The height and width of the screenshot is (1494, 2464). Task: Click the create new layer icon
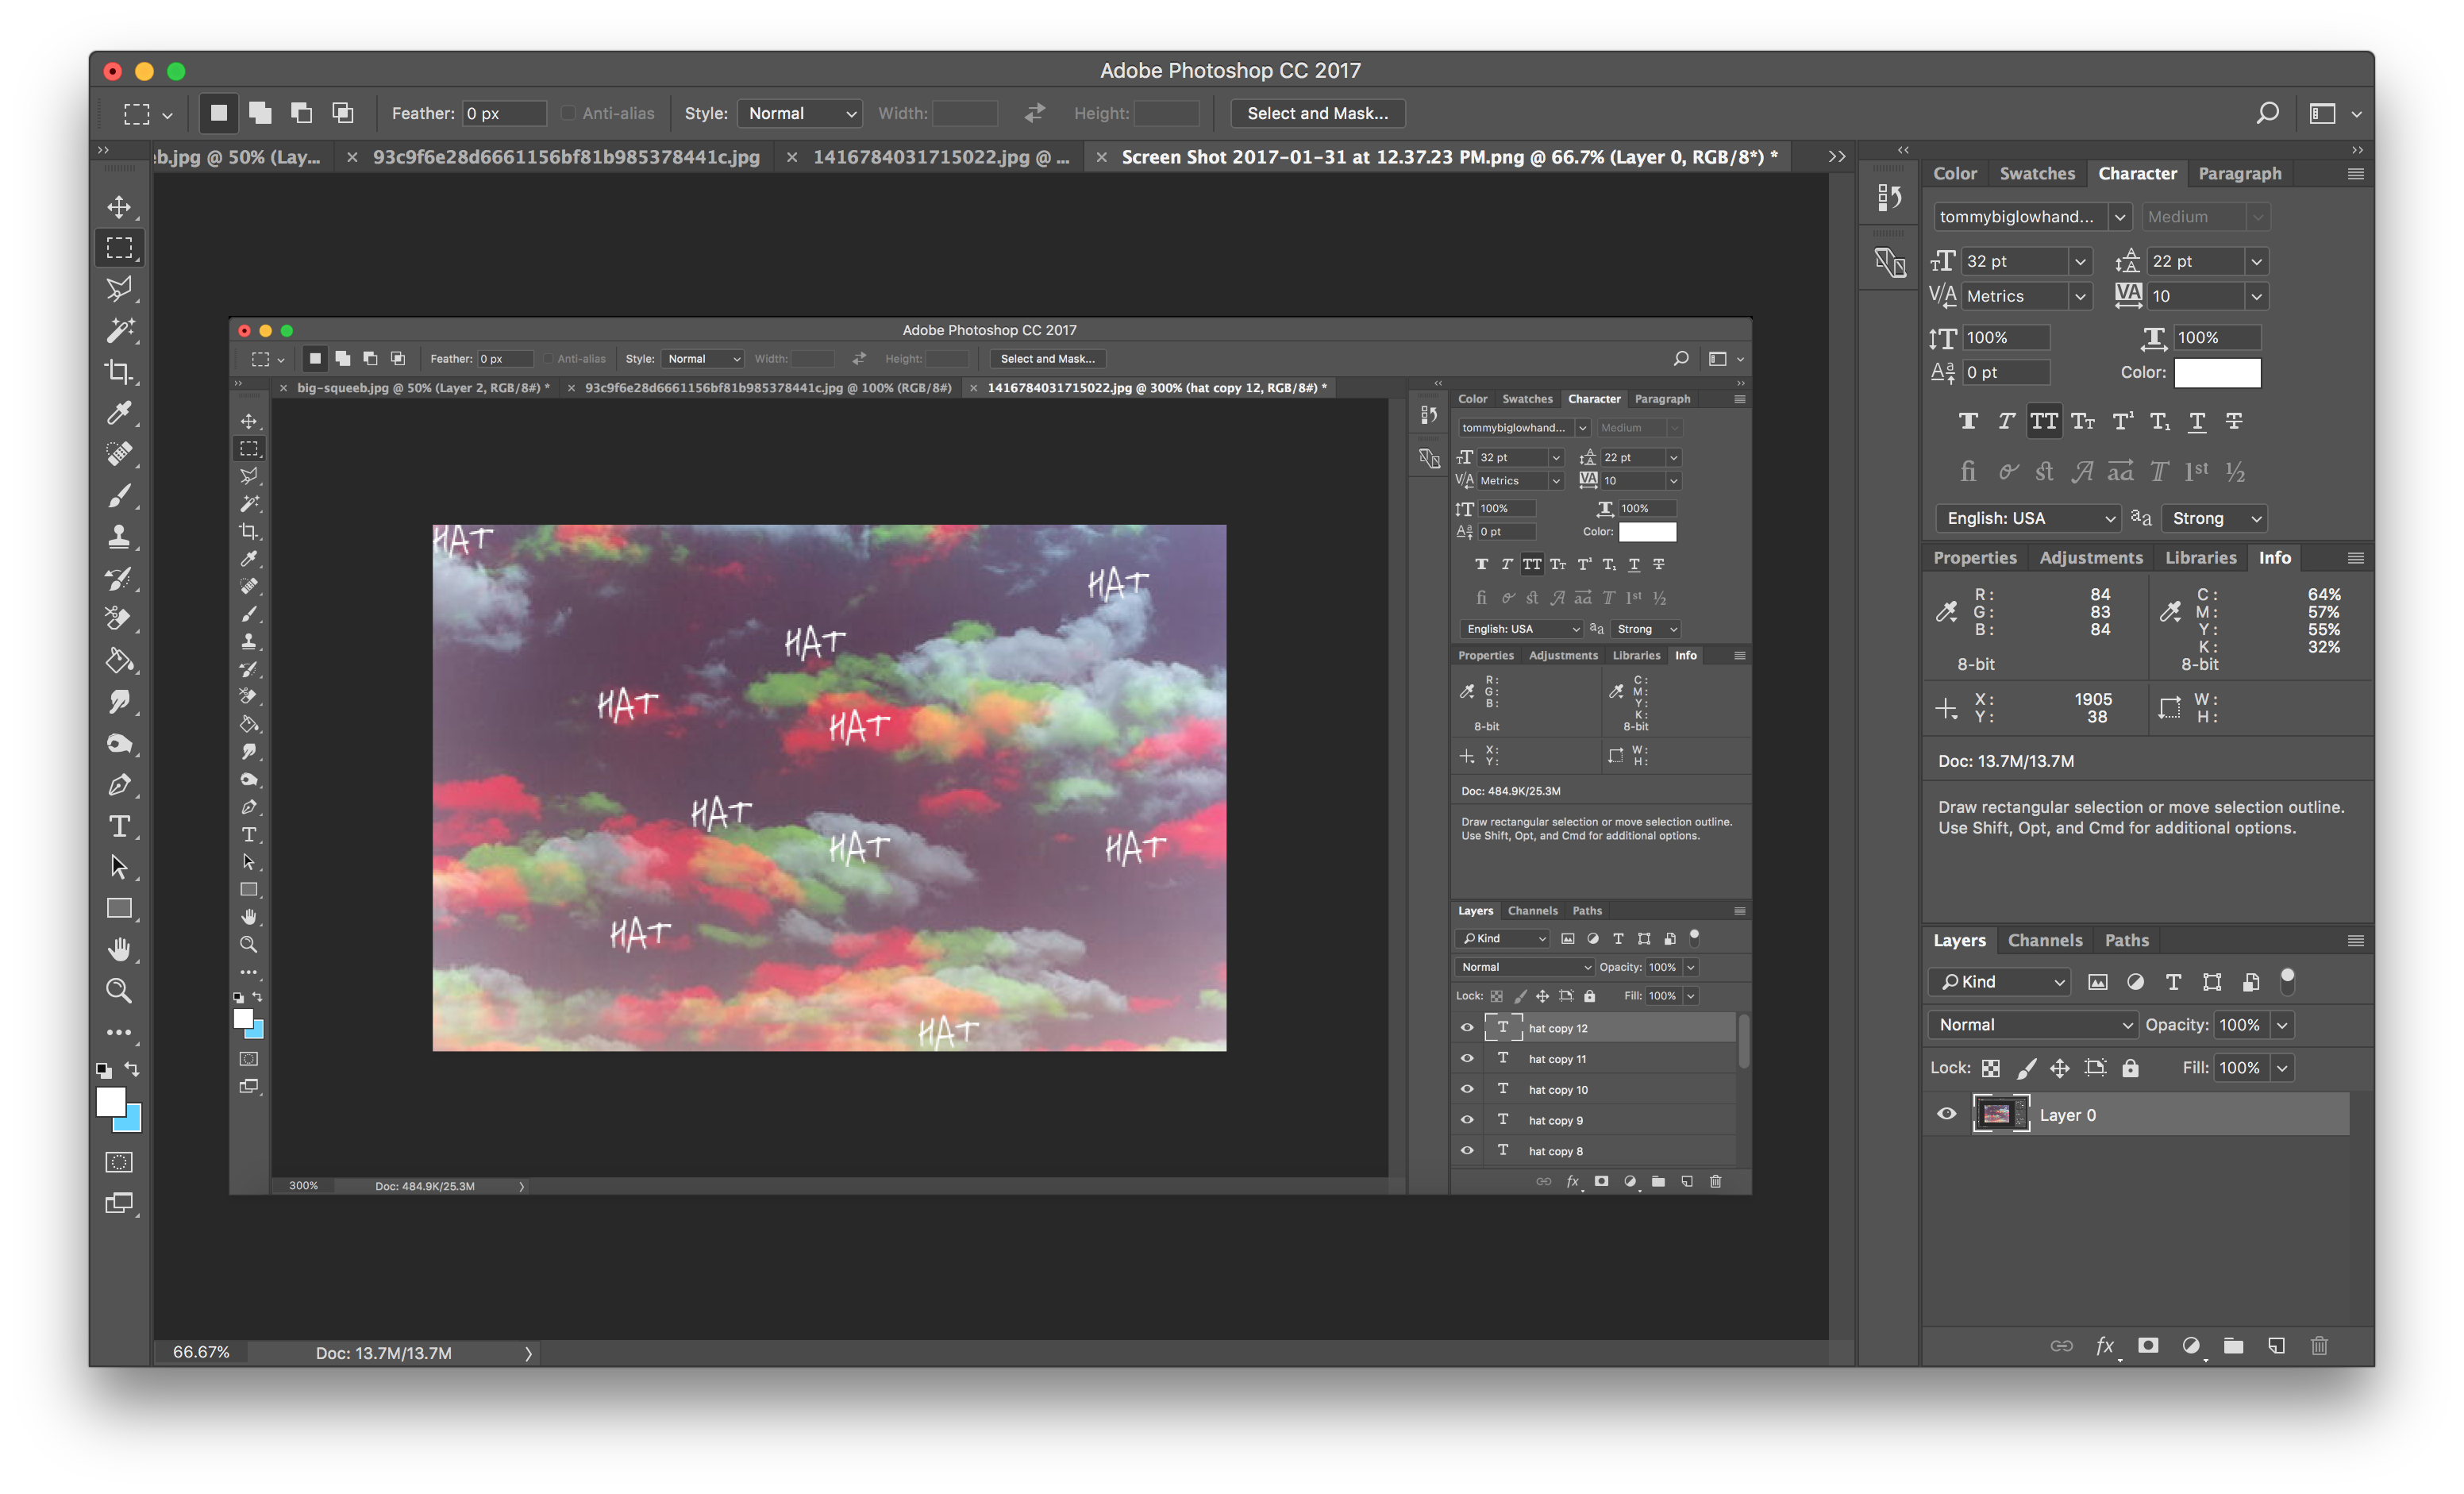pyautogui.click(x=2277, y=1345)
